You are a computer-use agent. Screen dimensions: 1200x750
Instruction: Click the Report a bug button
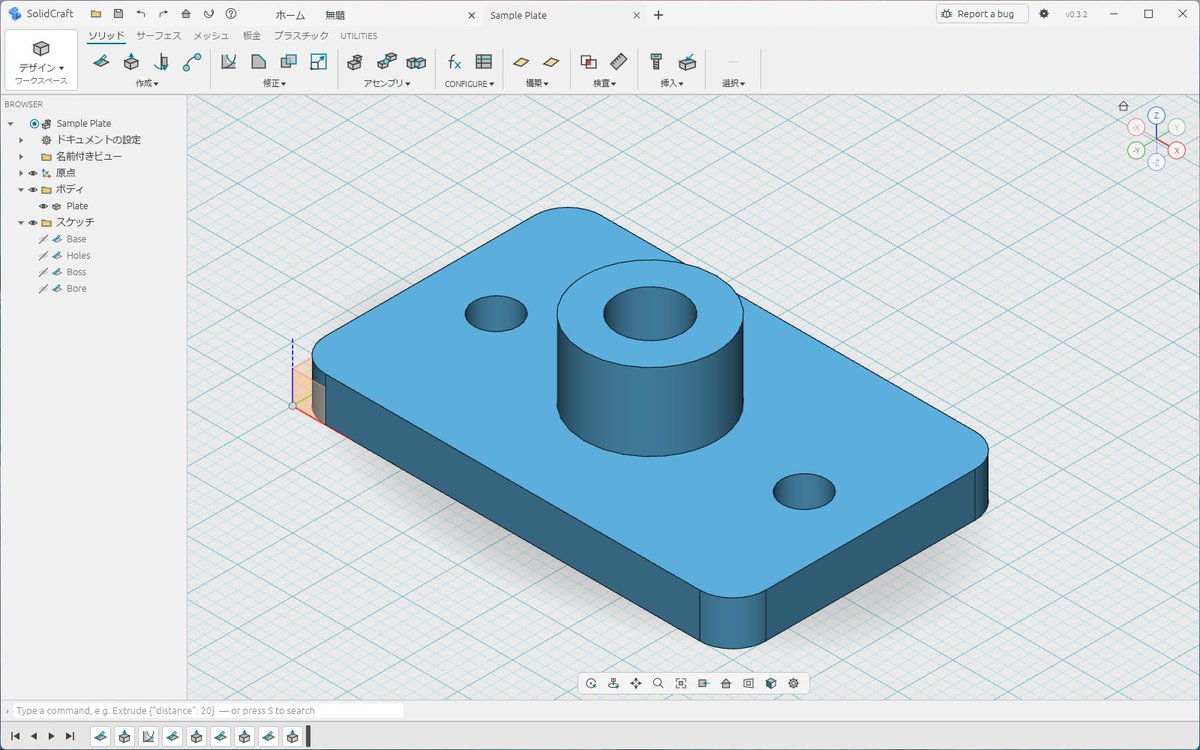[x=982, y=14]
